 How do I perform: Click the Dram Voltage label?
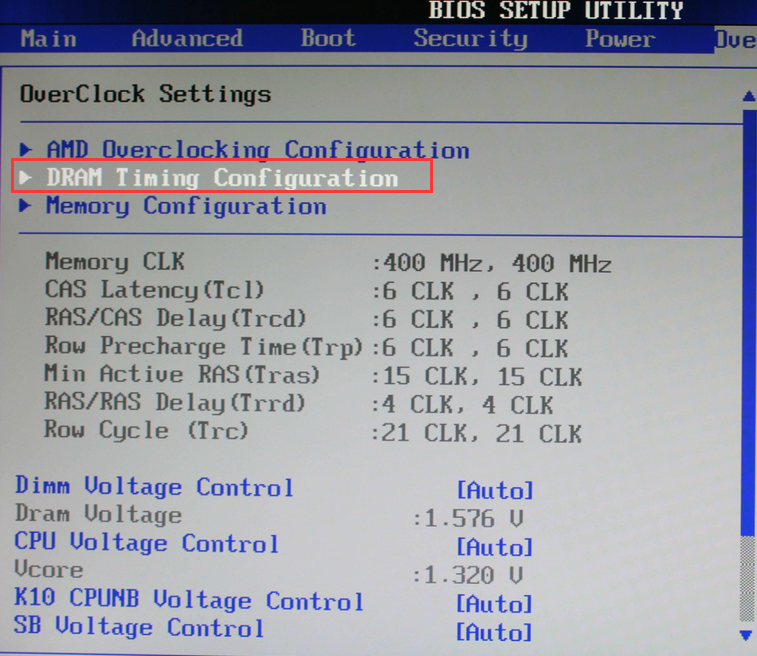98,514
